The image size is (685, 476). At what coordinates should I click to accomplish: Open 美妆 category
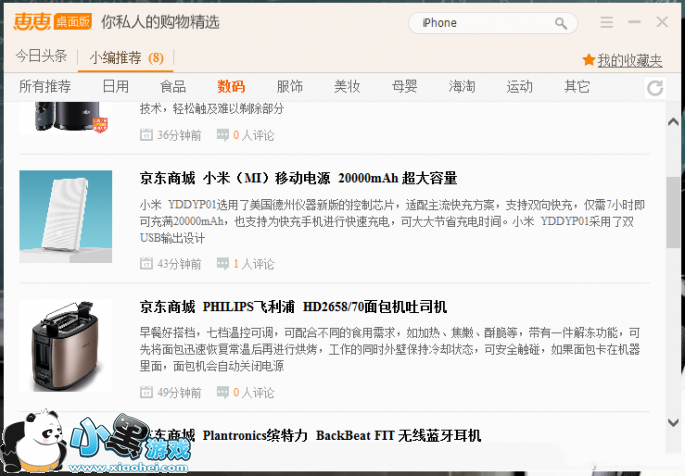pyautogui.click(x=347, y=86)
